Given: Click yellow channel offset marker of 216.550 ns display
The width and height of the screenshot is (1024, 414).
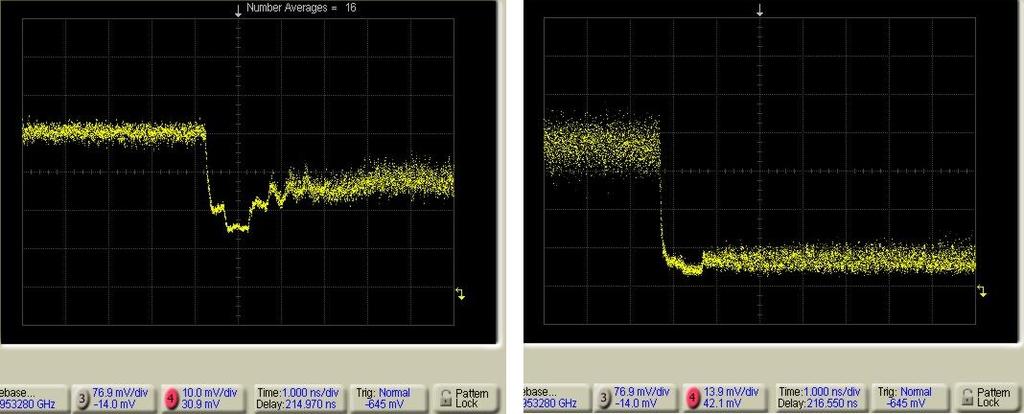Looking at the screenshot, I should coord(982,291).
